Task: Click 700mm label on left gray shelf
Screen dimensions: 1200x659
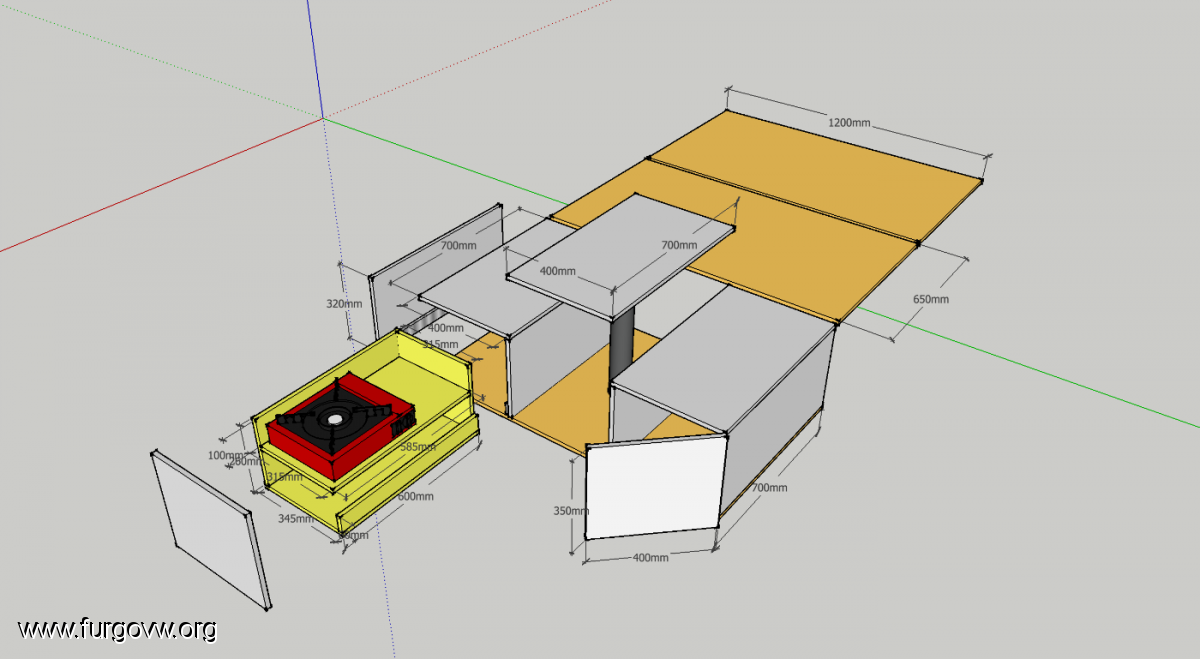Action: [459, 245]
